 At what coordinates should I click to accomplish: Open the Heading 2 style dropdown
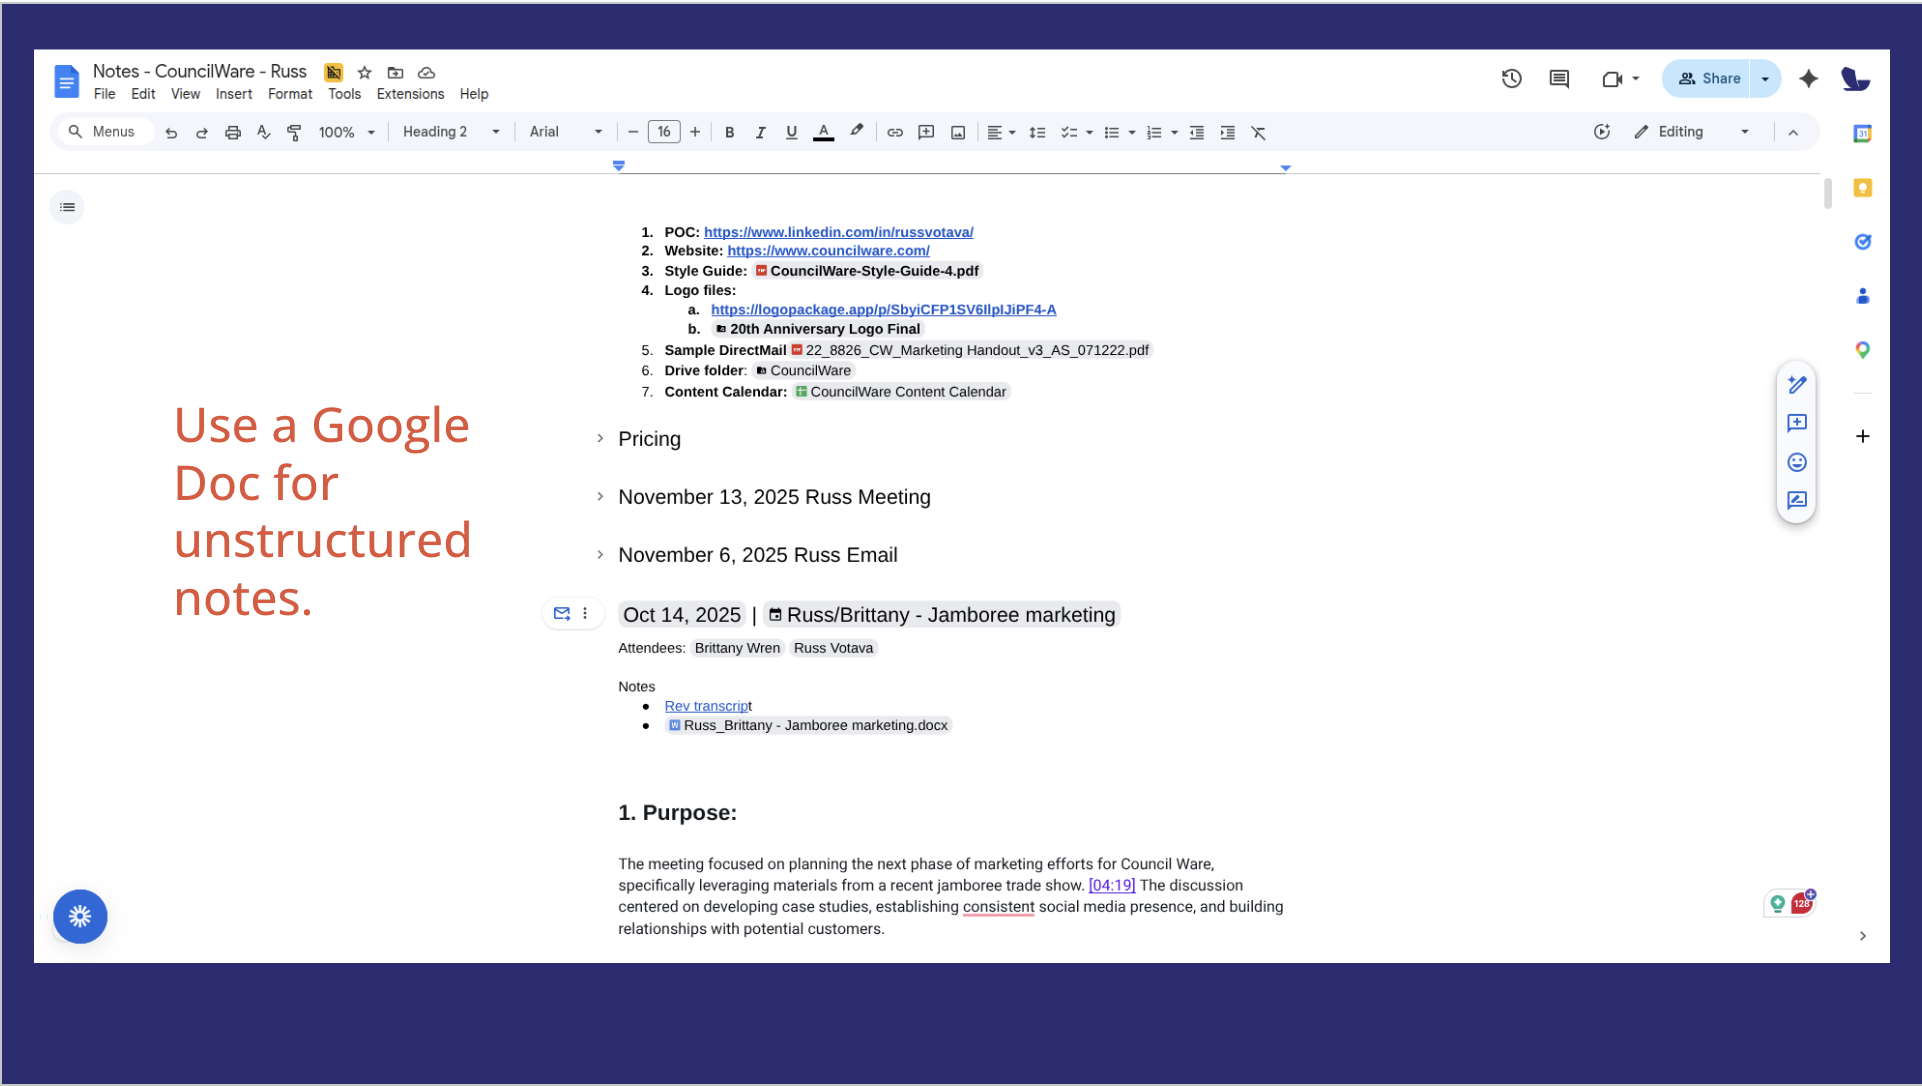pos(450,132)
